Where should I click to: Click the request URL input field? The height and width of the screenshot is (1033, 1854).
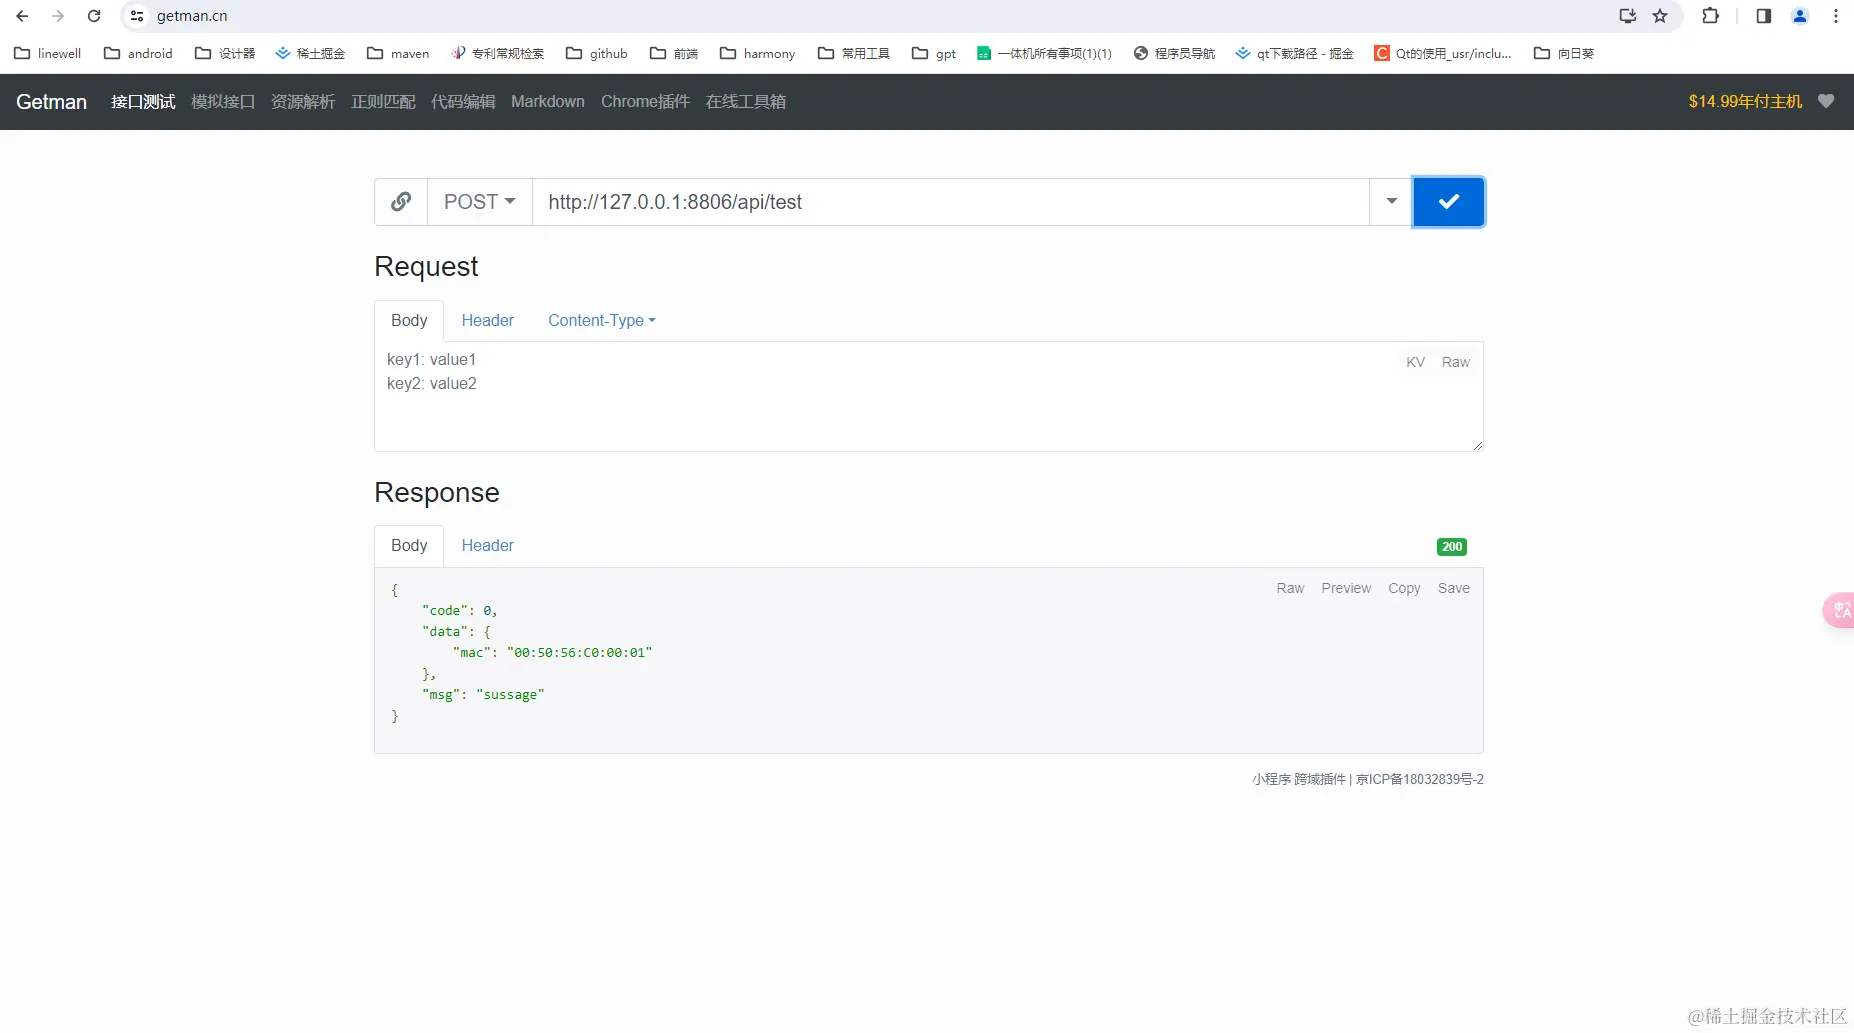coord(951,202)
